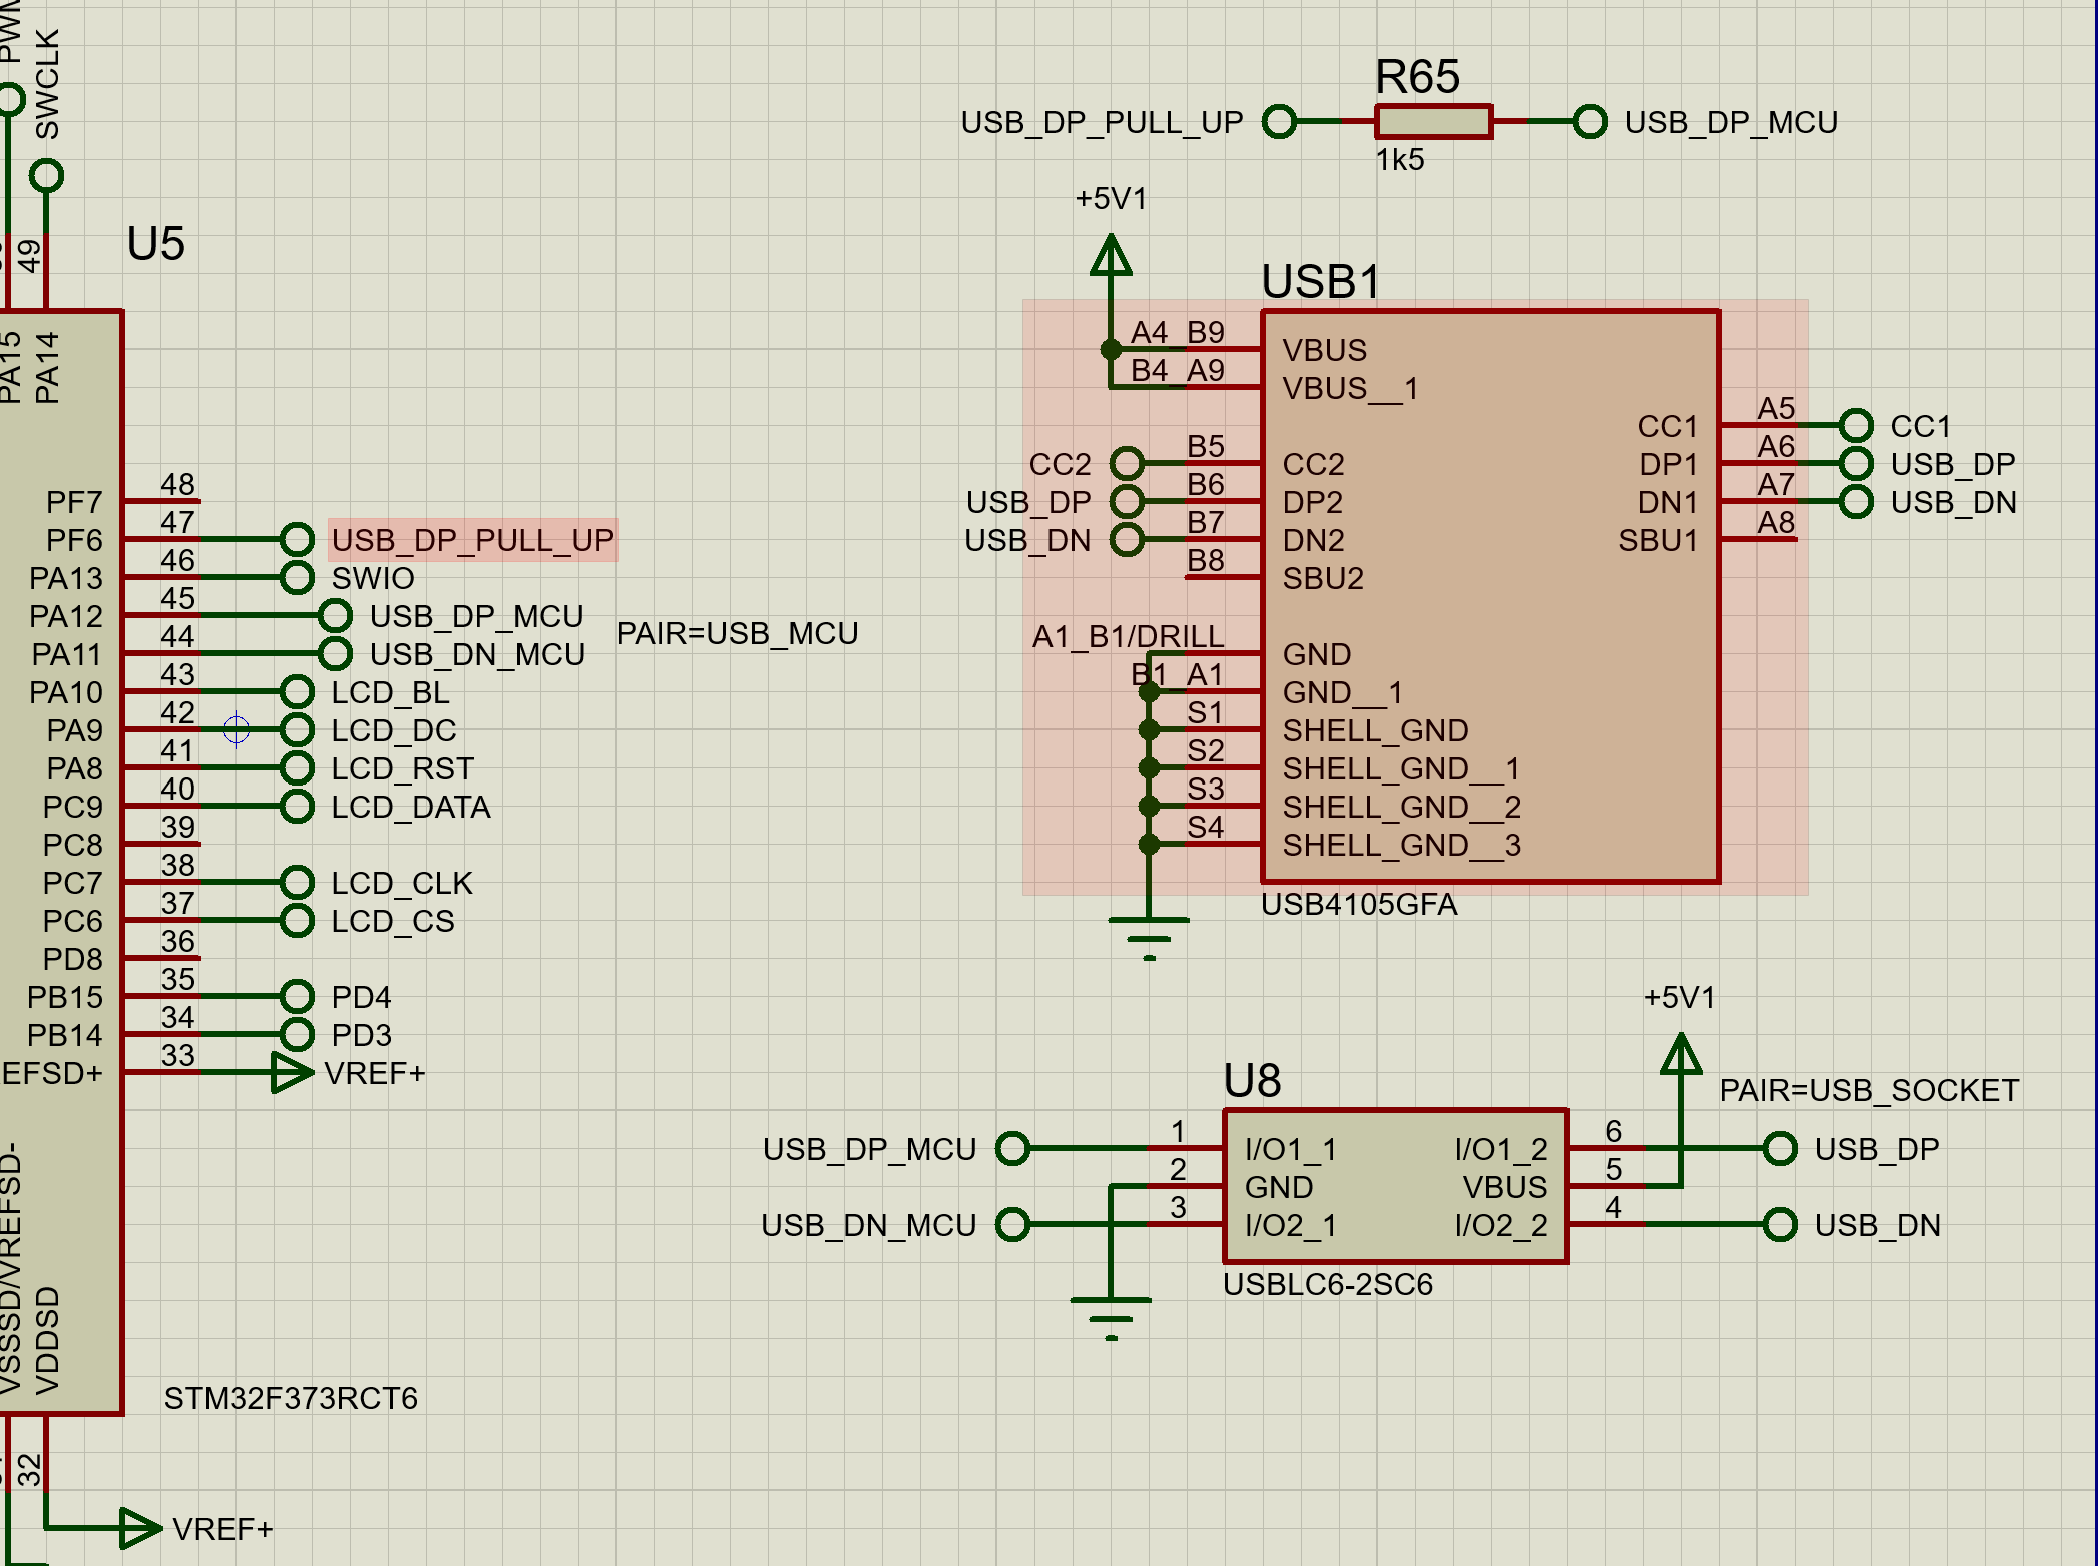Click the SWCLK terminal circle at pin 49

click(46, 176)
